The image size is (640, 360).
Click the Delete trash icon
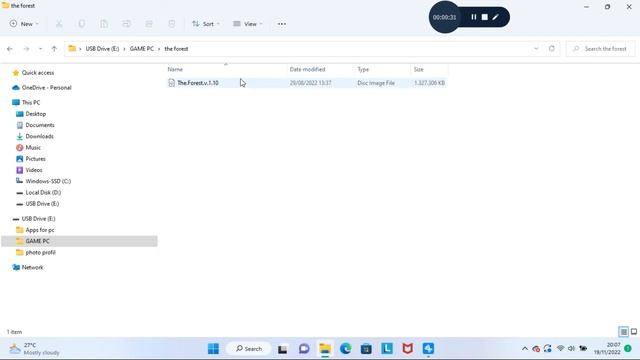point(171,24)
